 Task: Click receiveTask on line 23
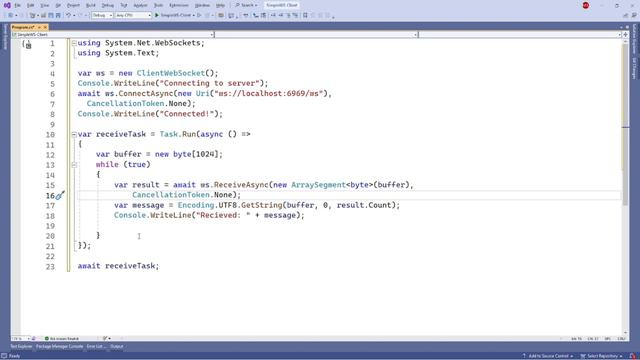[130, 266]
